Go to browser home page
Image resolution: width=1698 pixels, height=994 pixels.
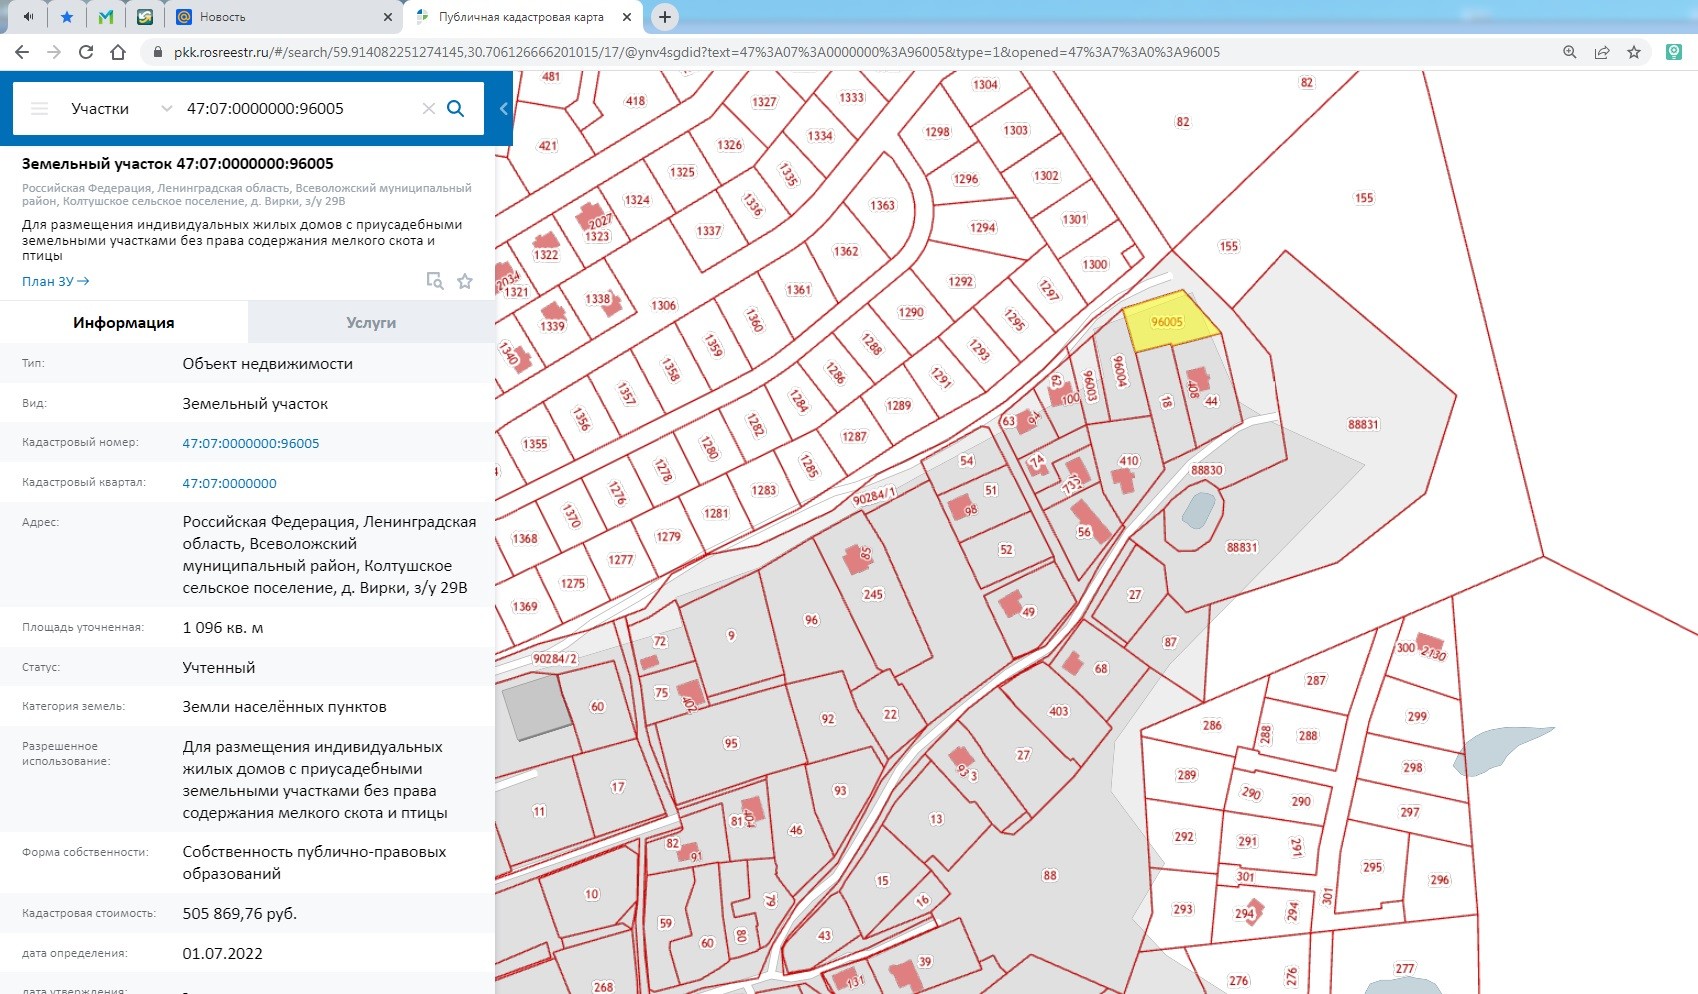click(118, 52)
